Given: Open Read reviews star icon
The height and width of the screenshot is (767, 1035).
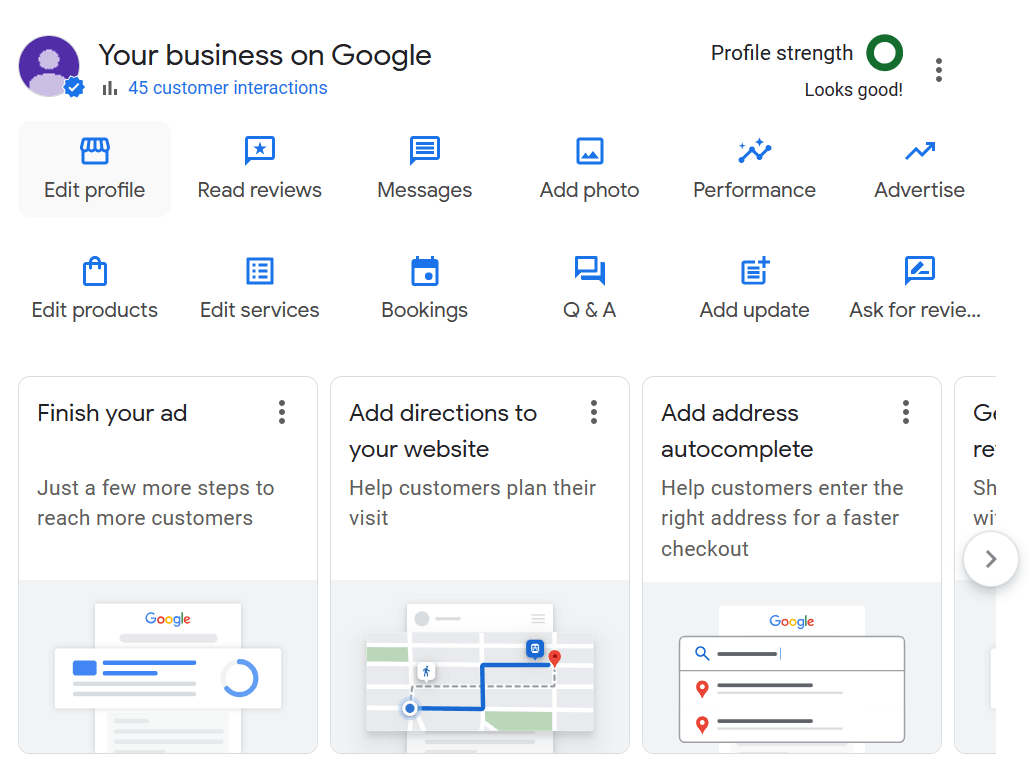Looking at the screenshot, I should [x=259, y=151].
